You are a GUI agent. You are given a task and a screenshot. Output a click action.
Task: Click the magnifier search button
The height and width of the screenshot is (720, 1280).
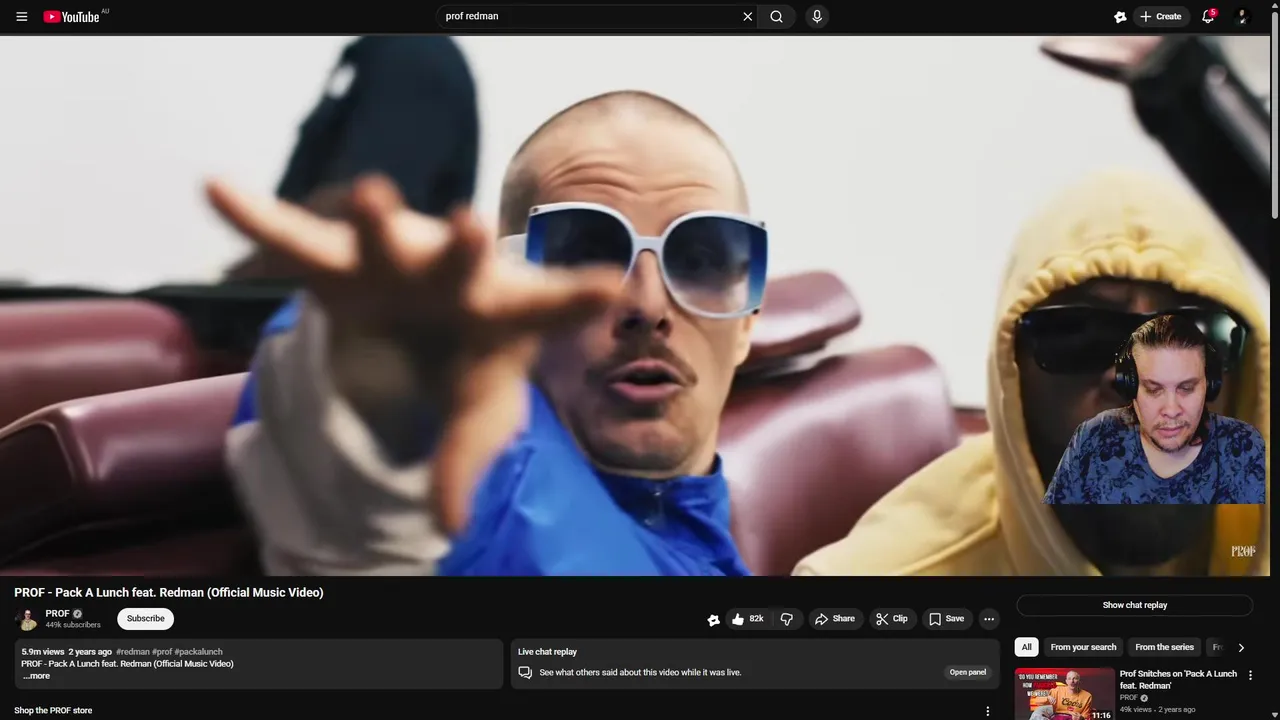tap(776, 17)
